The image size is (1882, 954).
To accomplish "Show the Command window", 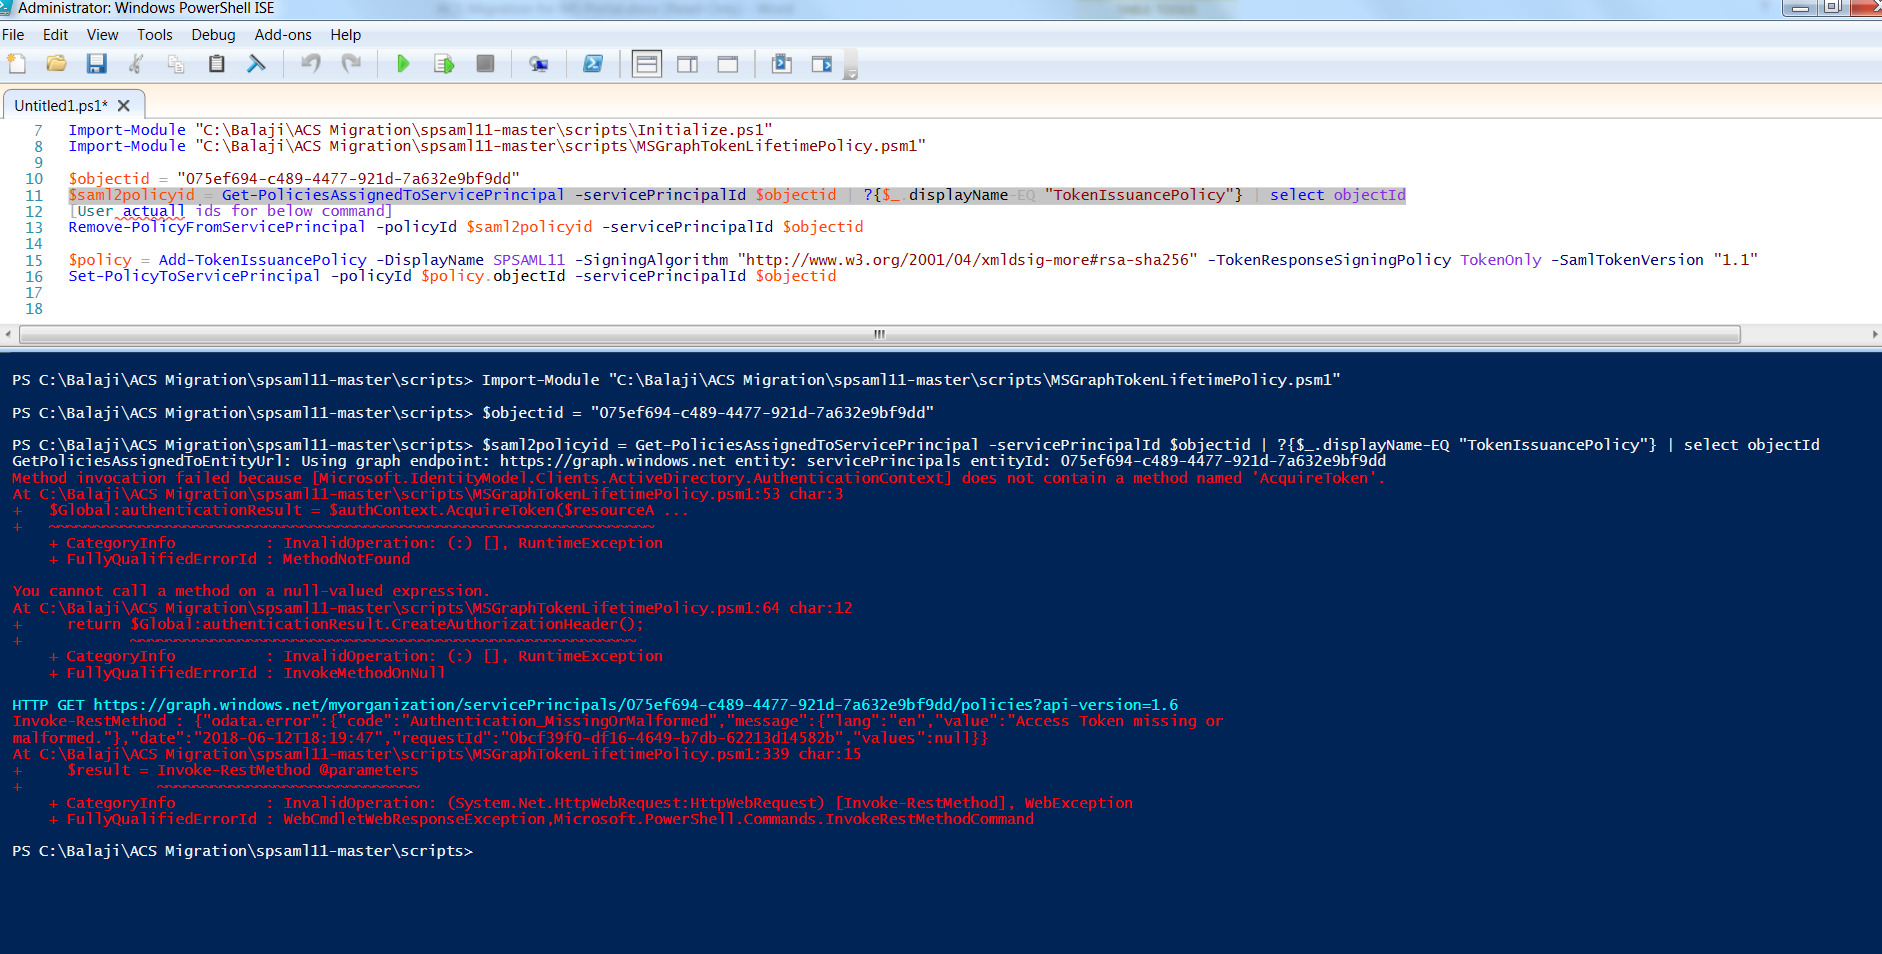I will tap(782, 64).
